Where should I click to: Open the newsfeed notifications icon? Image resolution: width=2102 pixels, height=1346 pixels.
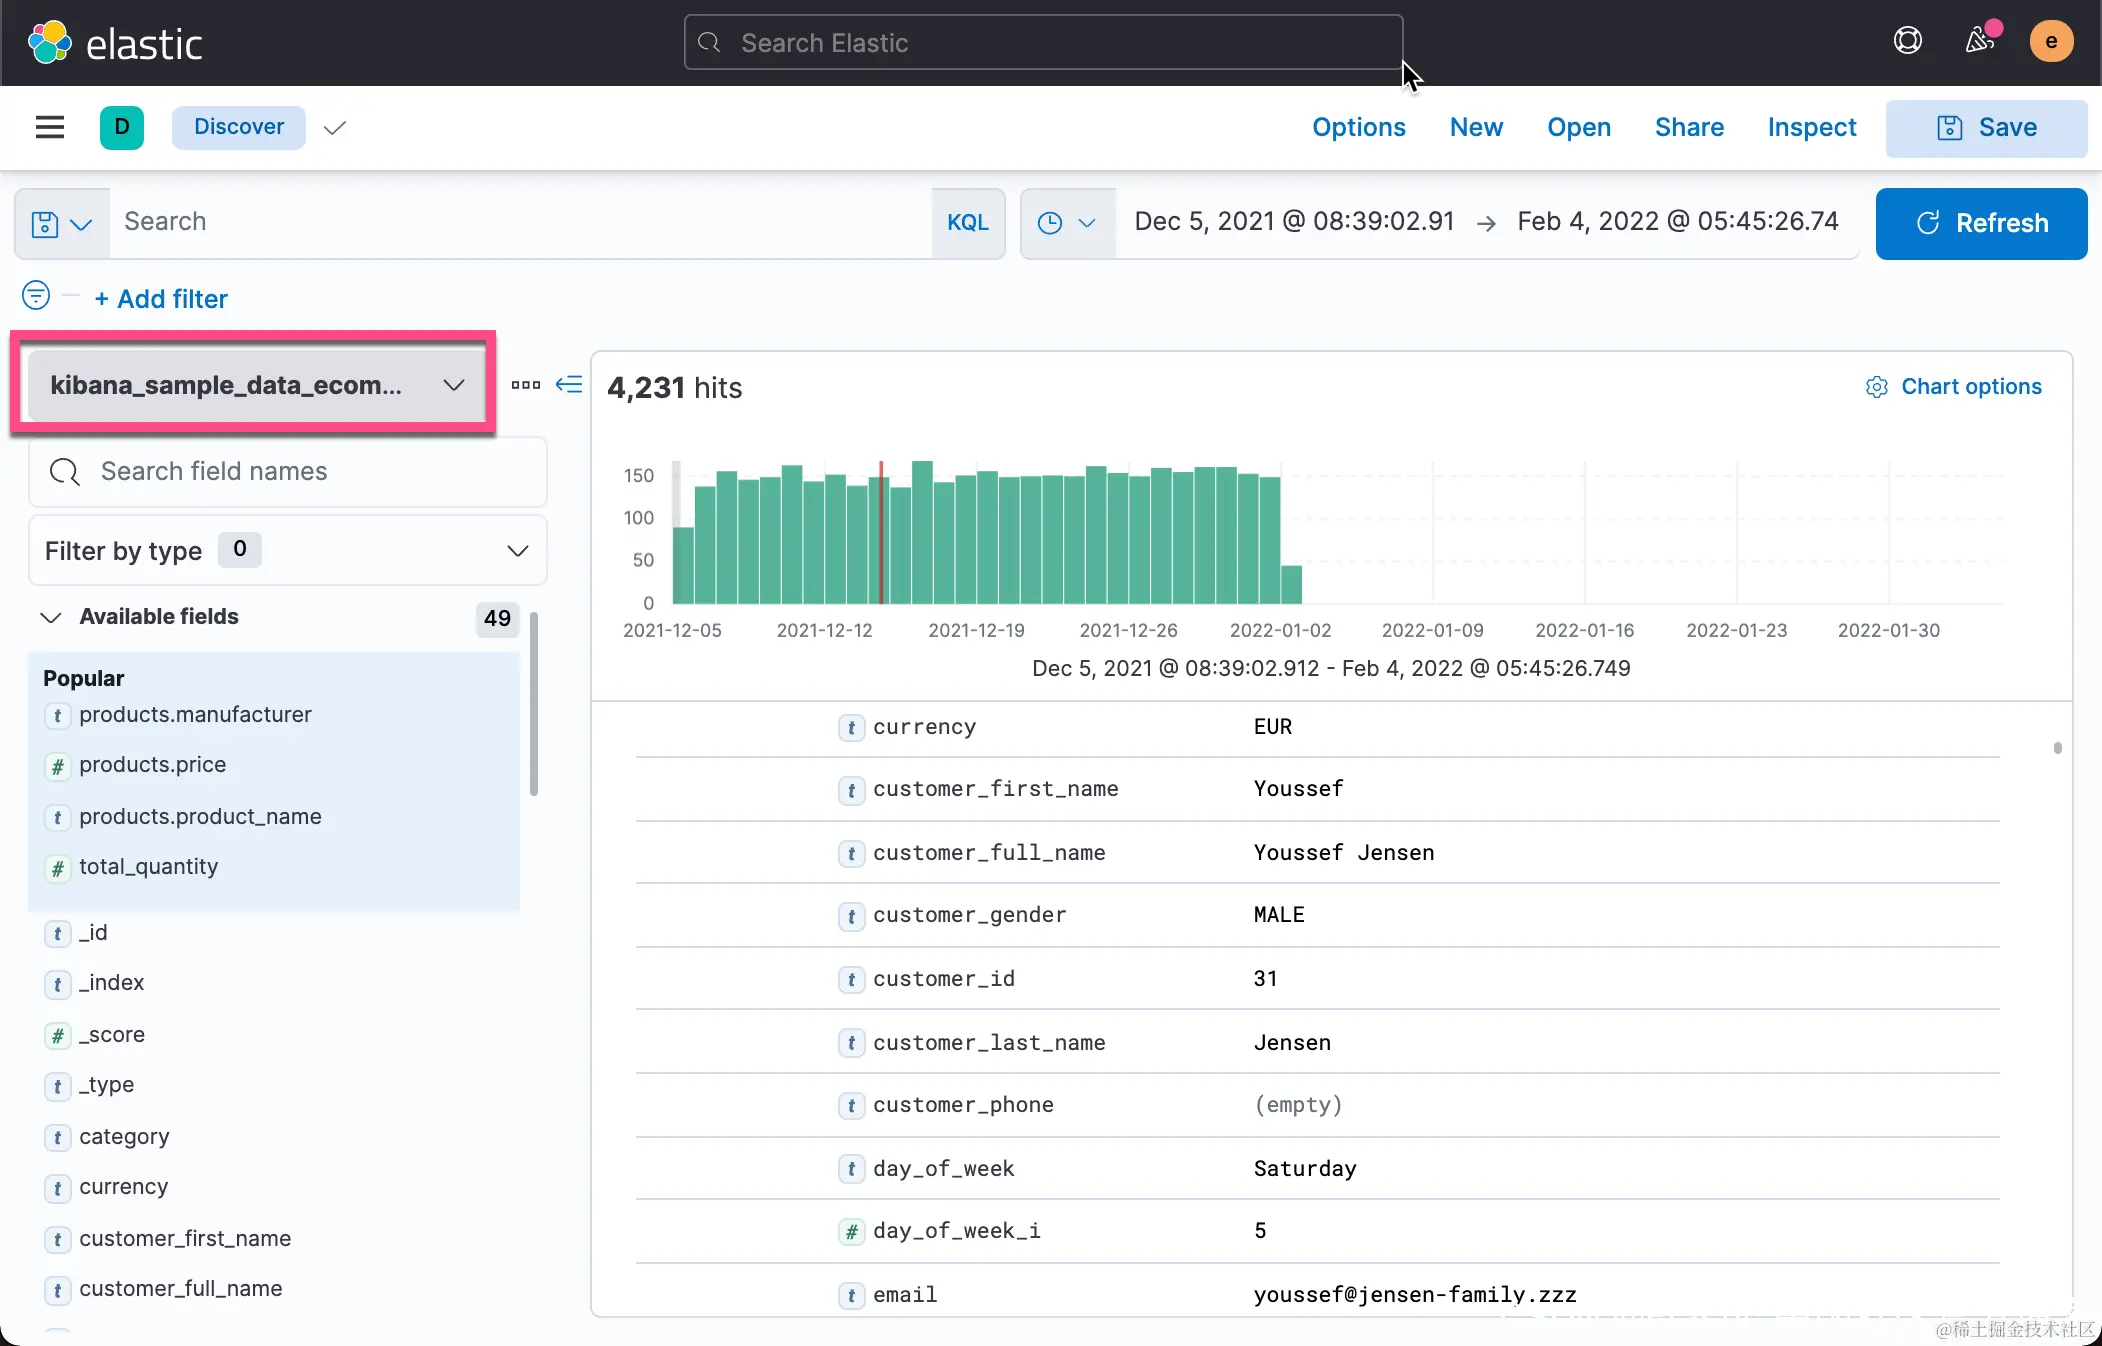tap(1979, 41)
